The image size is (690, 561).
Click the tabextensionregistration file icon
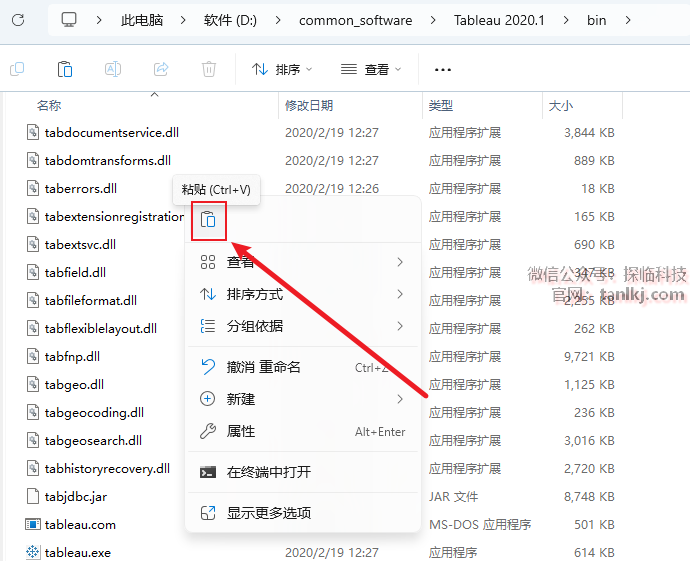[33, 216]
